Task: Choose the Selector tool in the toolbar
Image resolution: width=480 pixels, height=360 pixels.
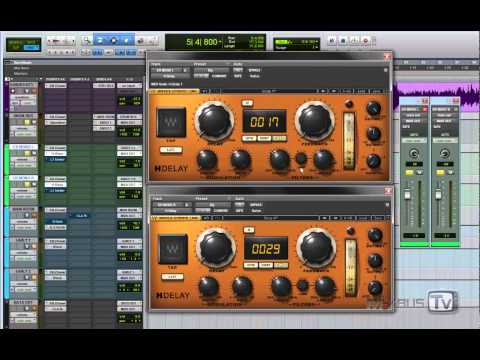Action: (114, 41)
